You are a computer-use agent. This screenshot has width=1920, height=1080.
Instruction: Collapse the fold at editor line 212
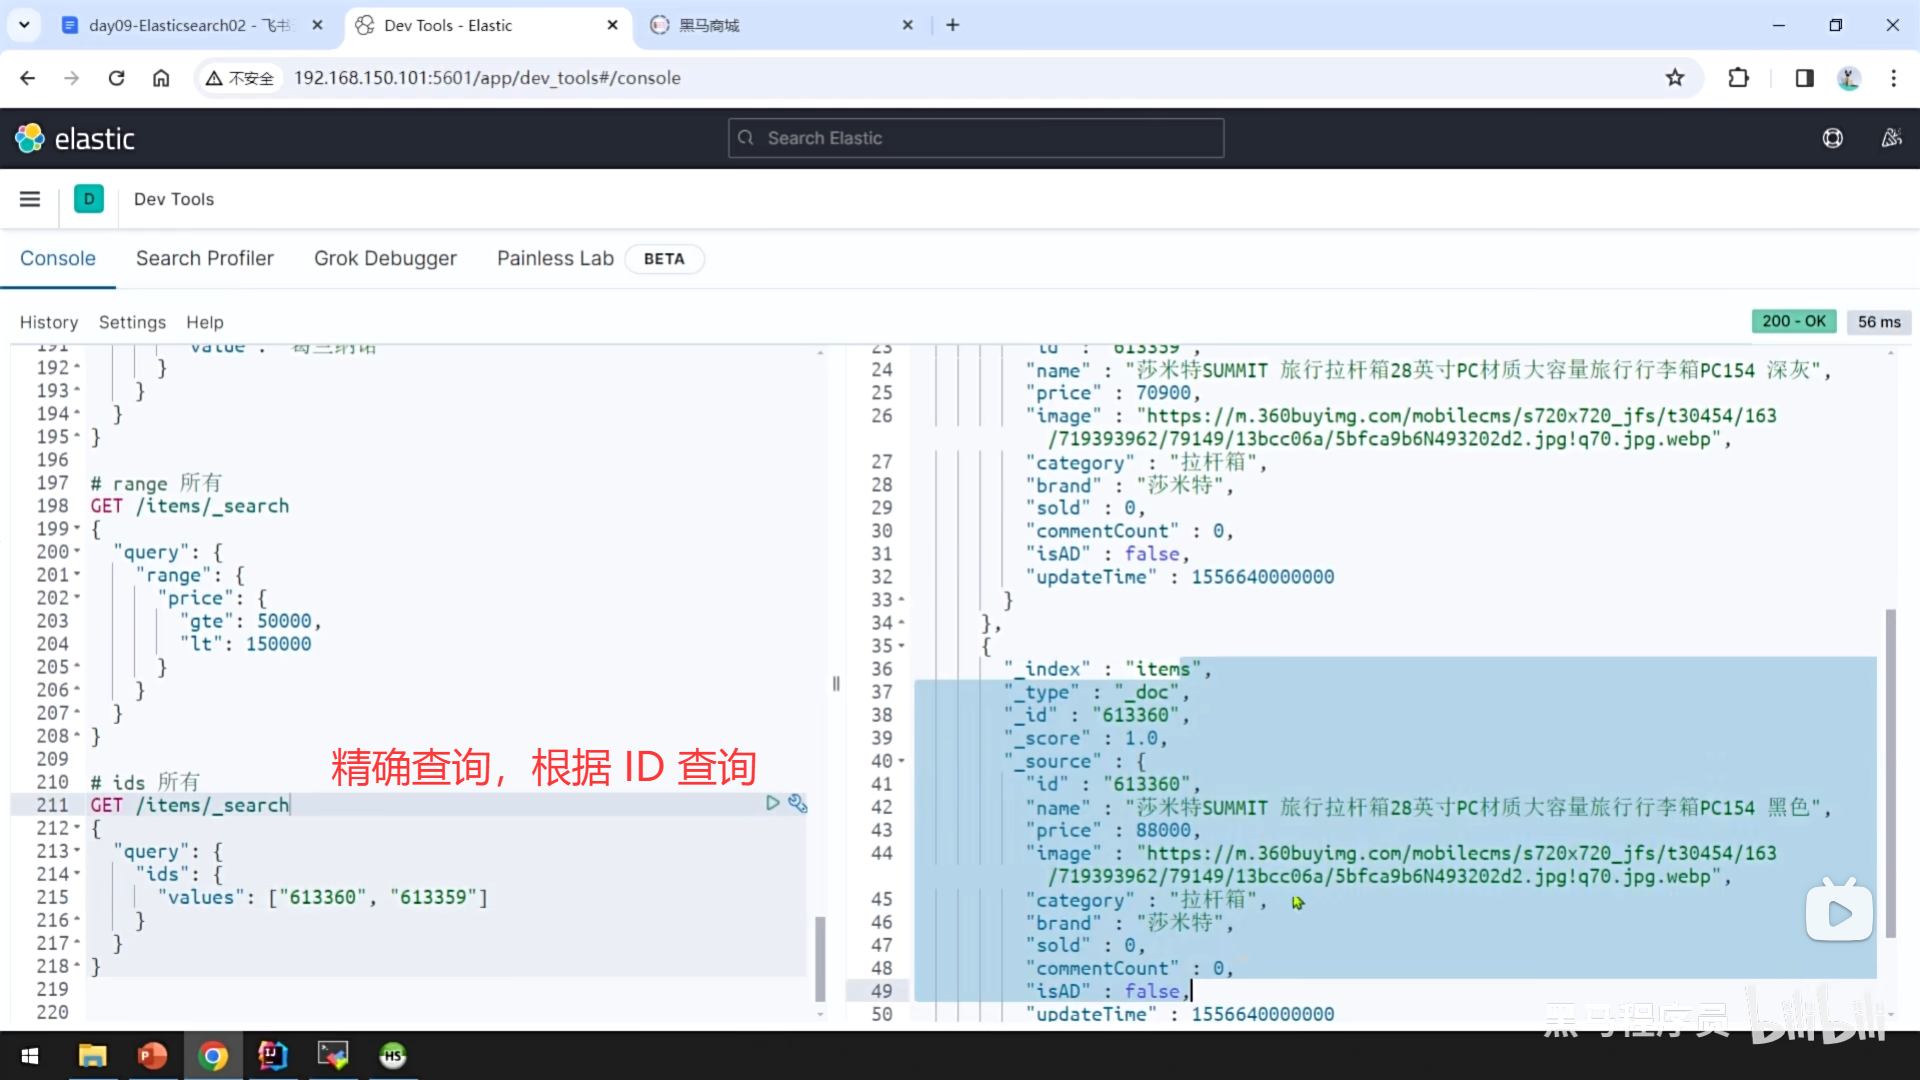[x=77, y=828]
